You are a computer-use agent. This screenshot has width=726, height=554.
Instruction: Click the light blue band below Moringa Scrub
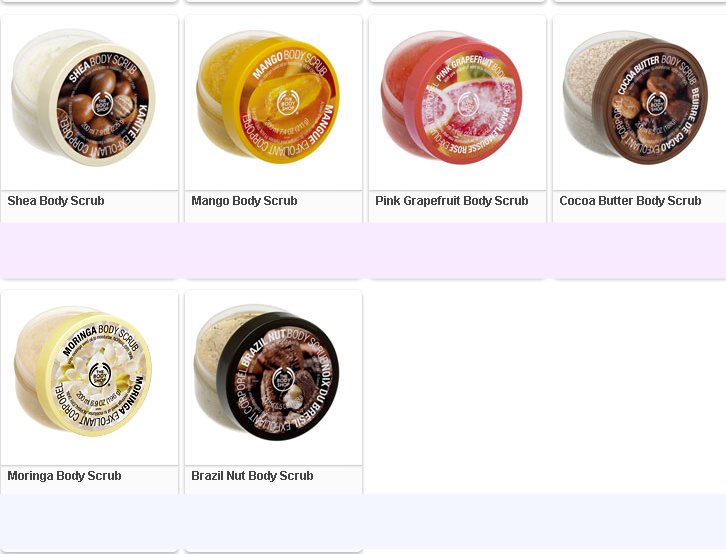89,522
